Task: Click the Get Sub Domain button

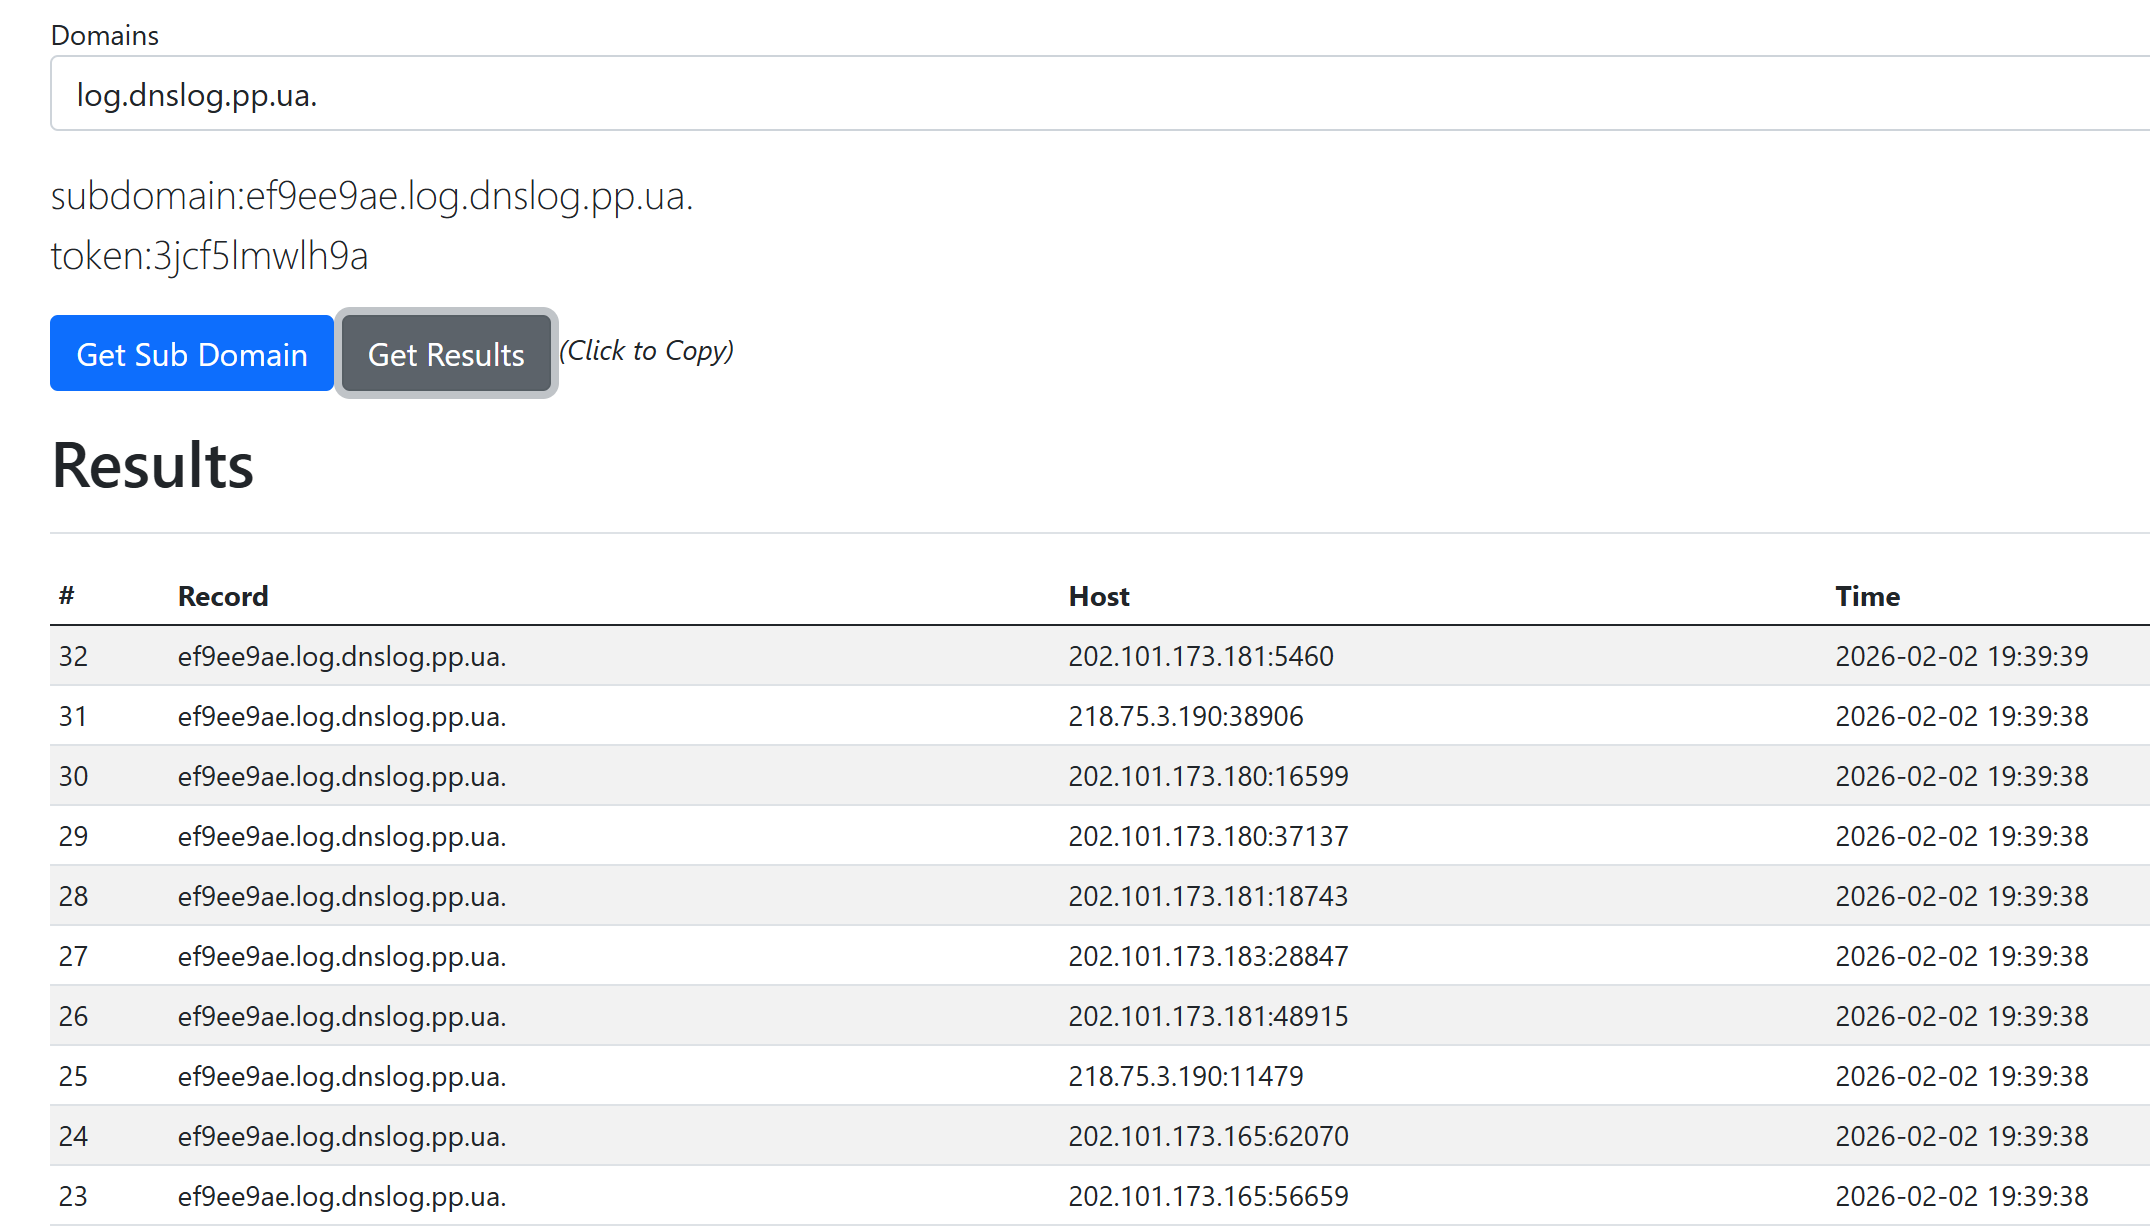Action: (x=191, y=354)
